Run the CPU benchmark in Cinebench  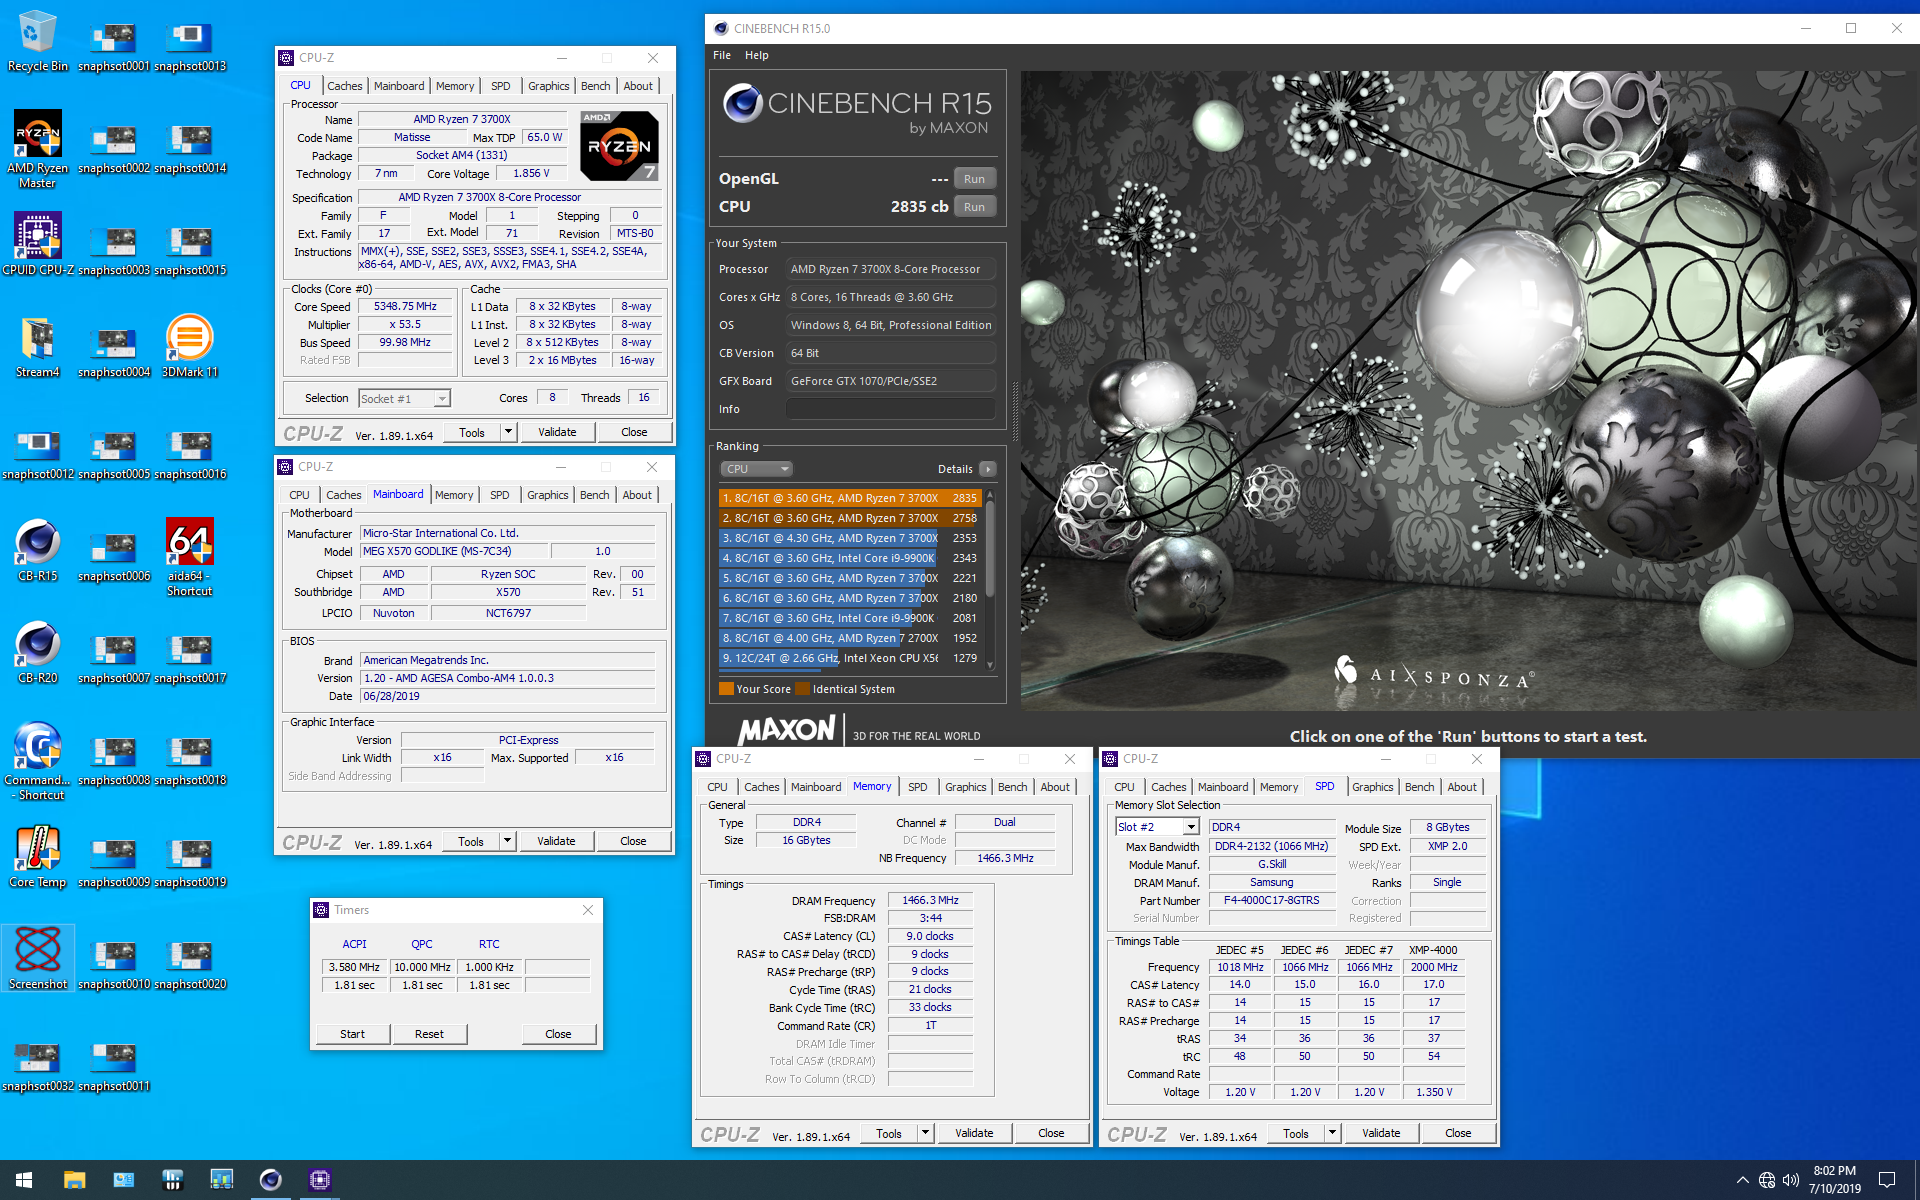coord(975,207)
